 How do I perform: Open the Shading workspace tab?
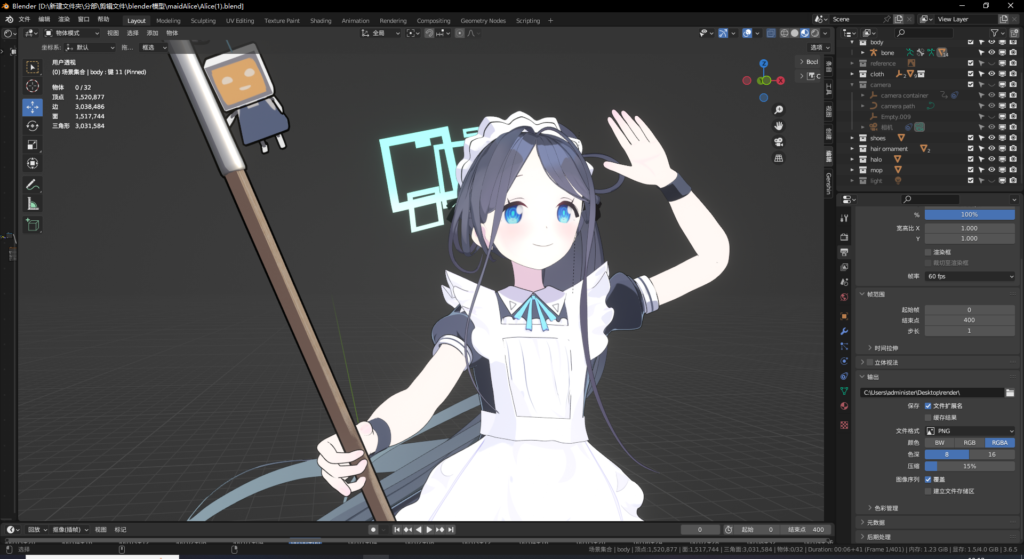pos(321,20)
